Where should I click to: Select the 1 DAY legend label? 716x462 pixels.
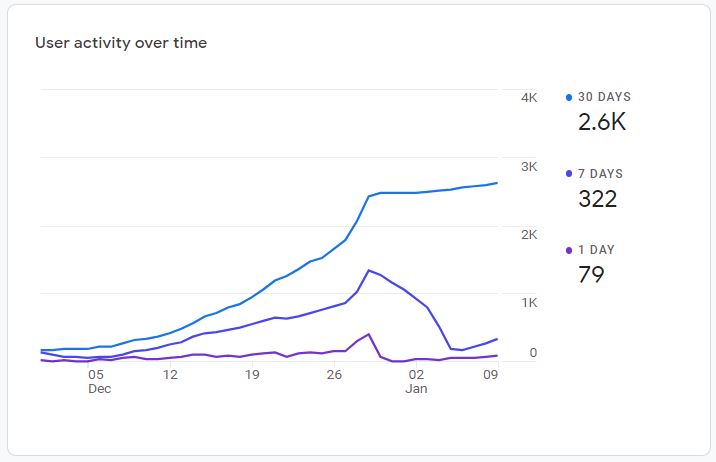coord(597,250)
